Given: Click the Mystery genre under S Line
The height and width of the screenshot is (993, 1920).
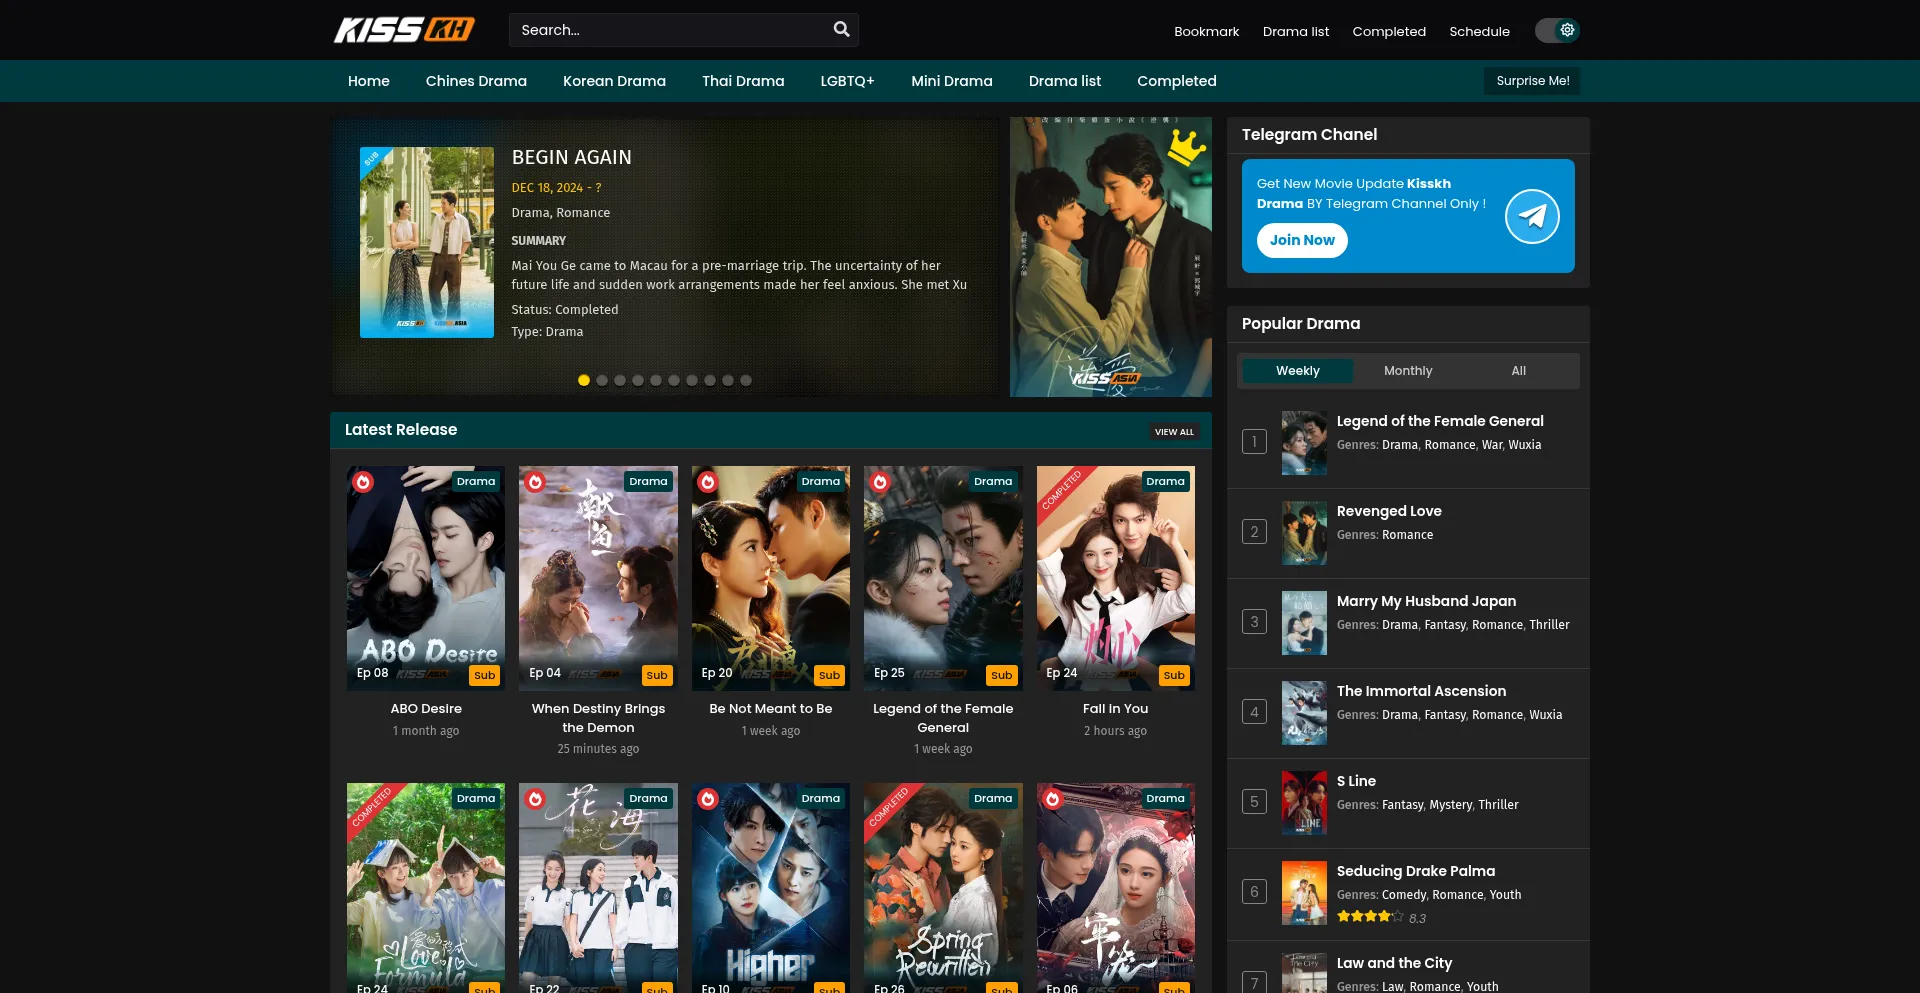Looking at the screenshot, I should 1451,805.
